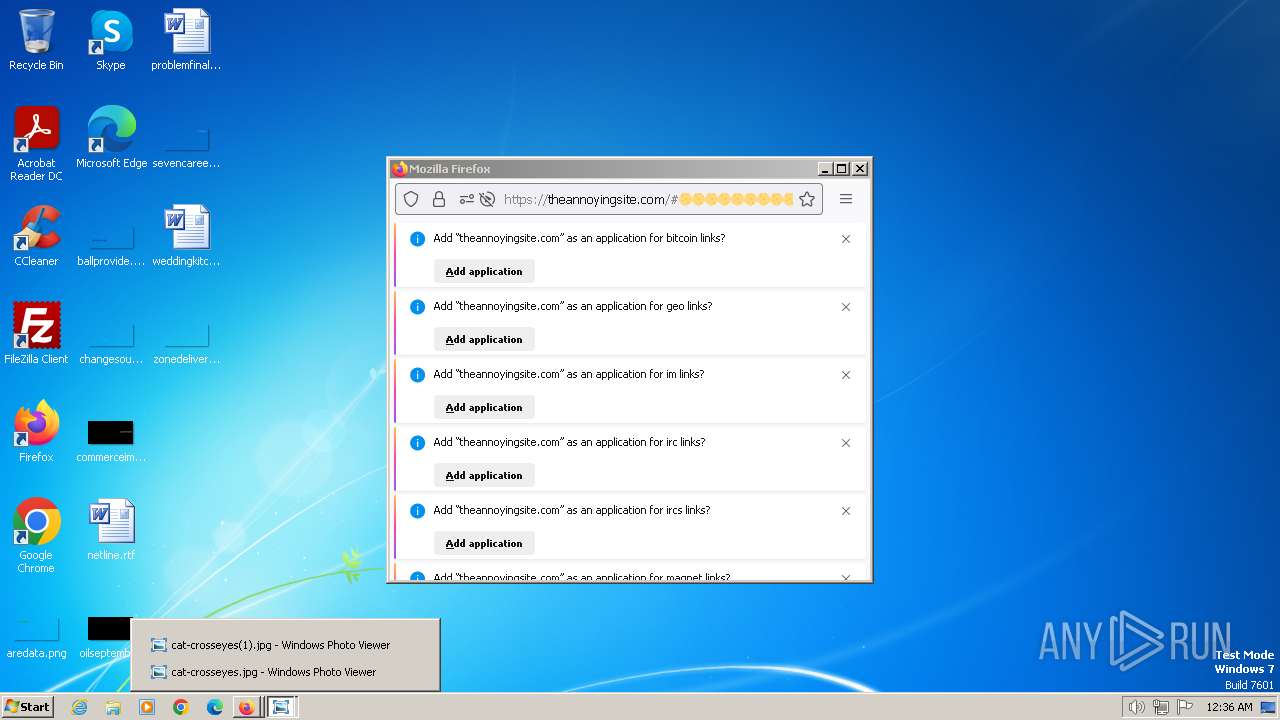Open the permissions icon in address bar

click(466, 199)
